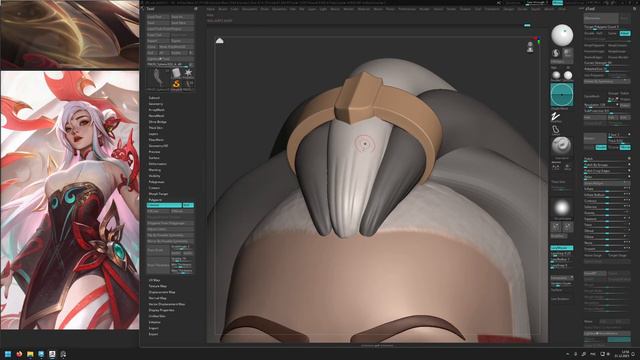The image size is (640, 360).
Task: Expand the Subtool section
Action: 154,98
